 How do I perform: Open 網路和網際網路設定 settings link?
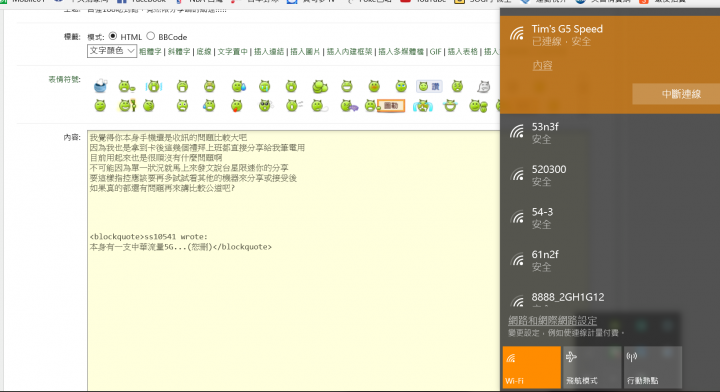pyautogui.click(x=552, y=320)
